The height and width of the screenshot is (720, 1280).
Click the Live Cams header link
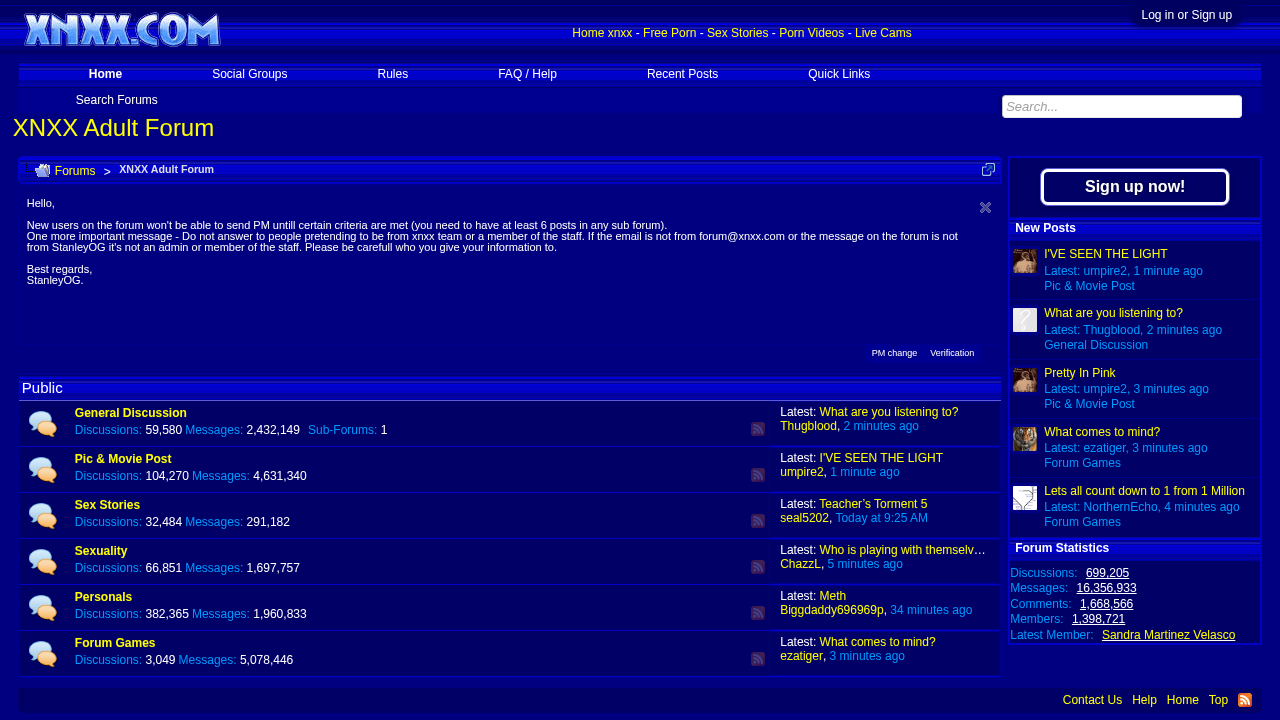[883, 33]
